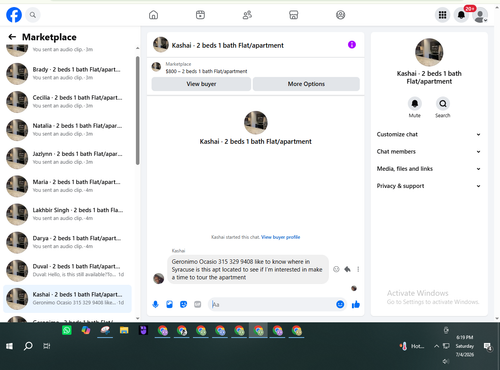Click the More Options button

tap(306, 84)
